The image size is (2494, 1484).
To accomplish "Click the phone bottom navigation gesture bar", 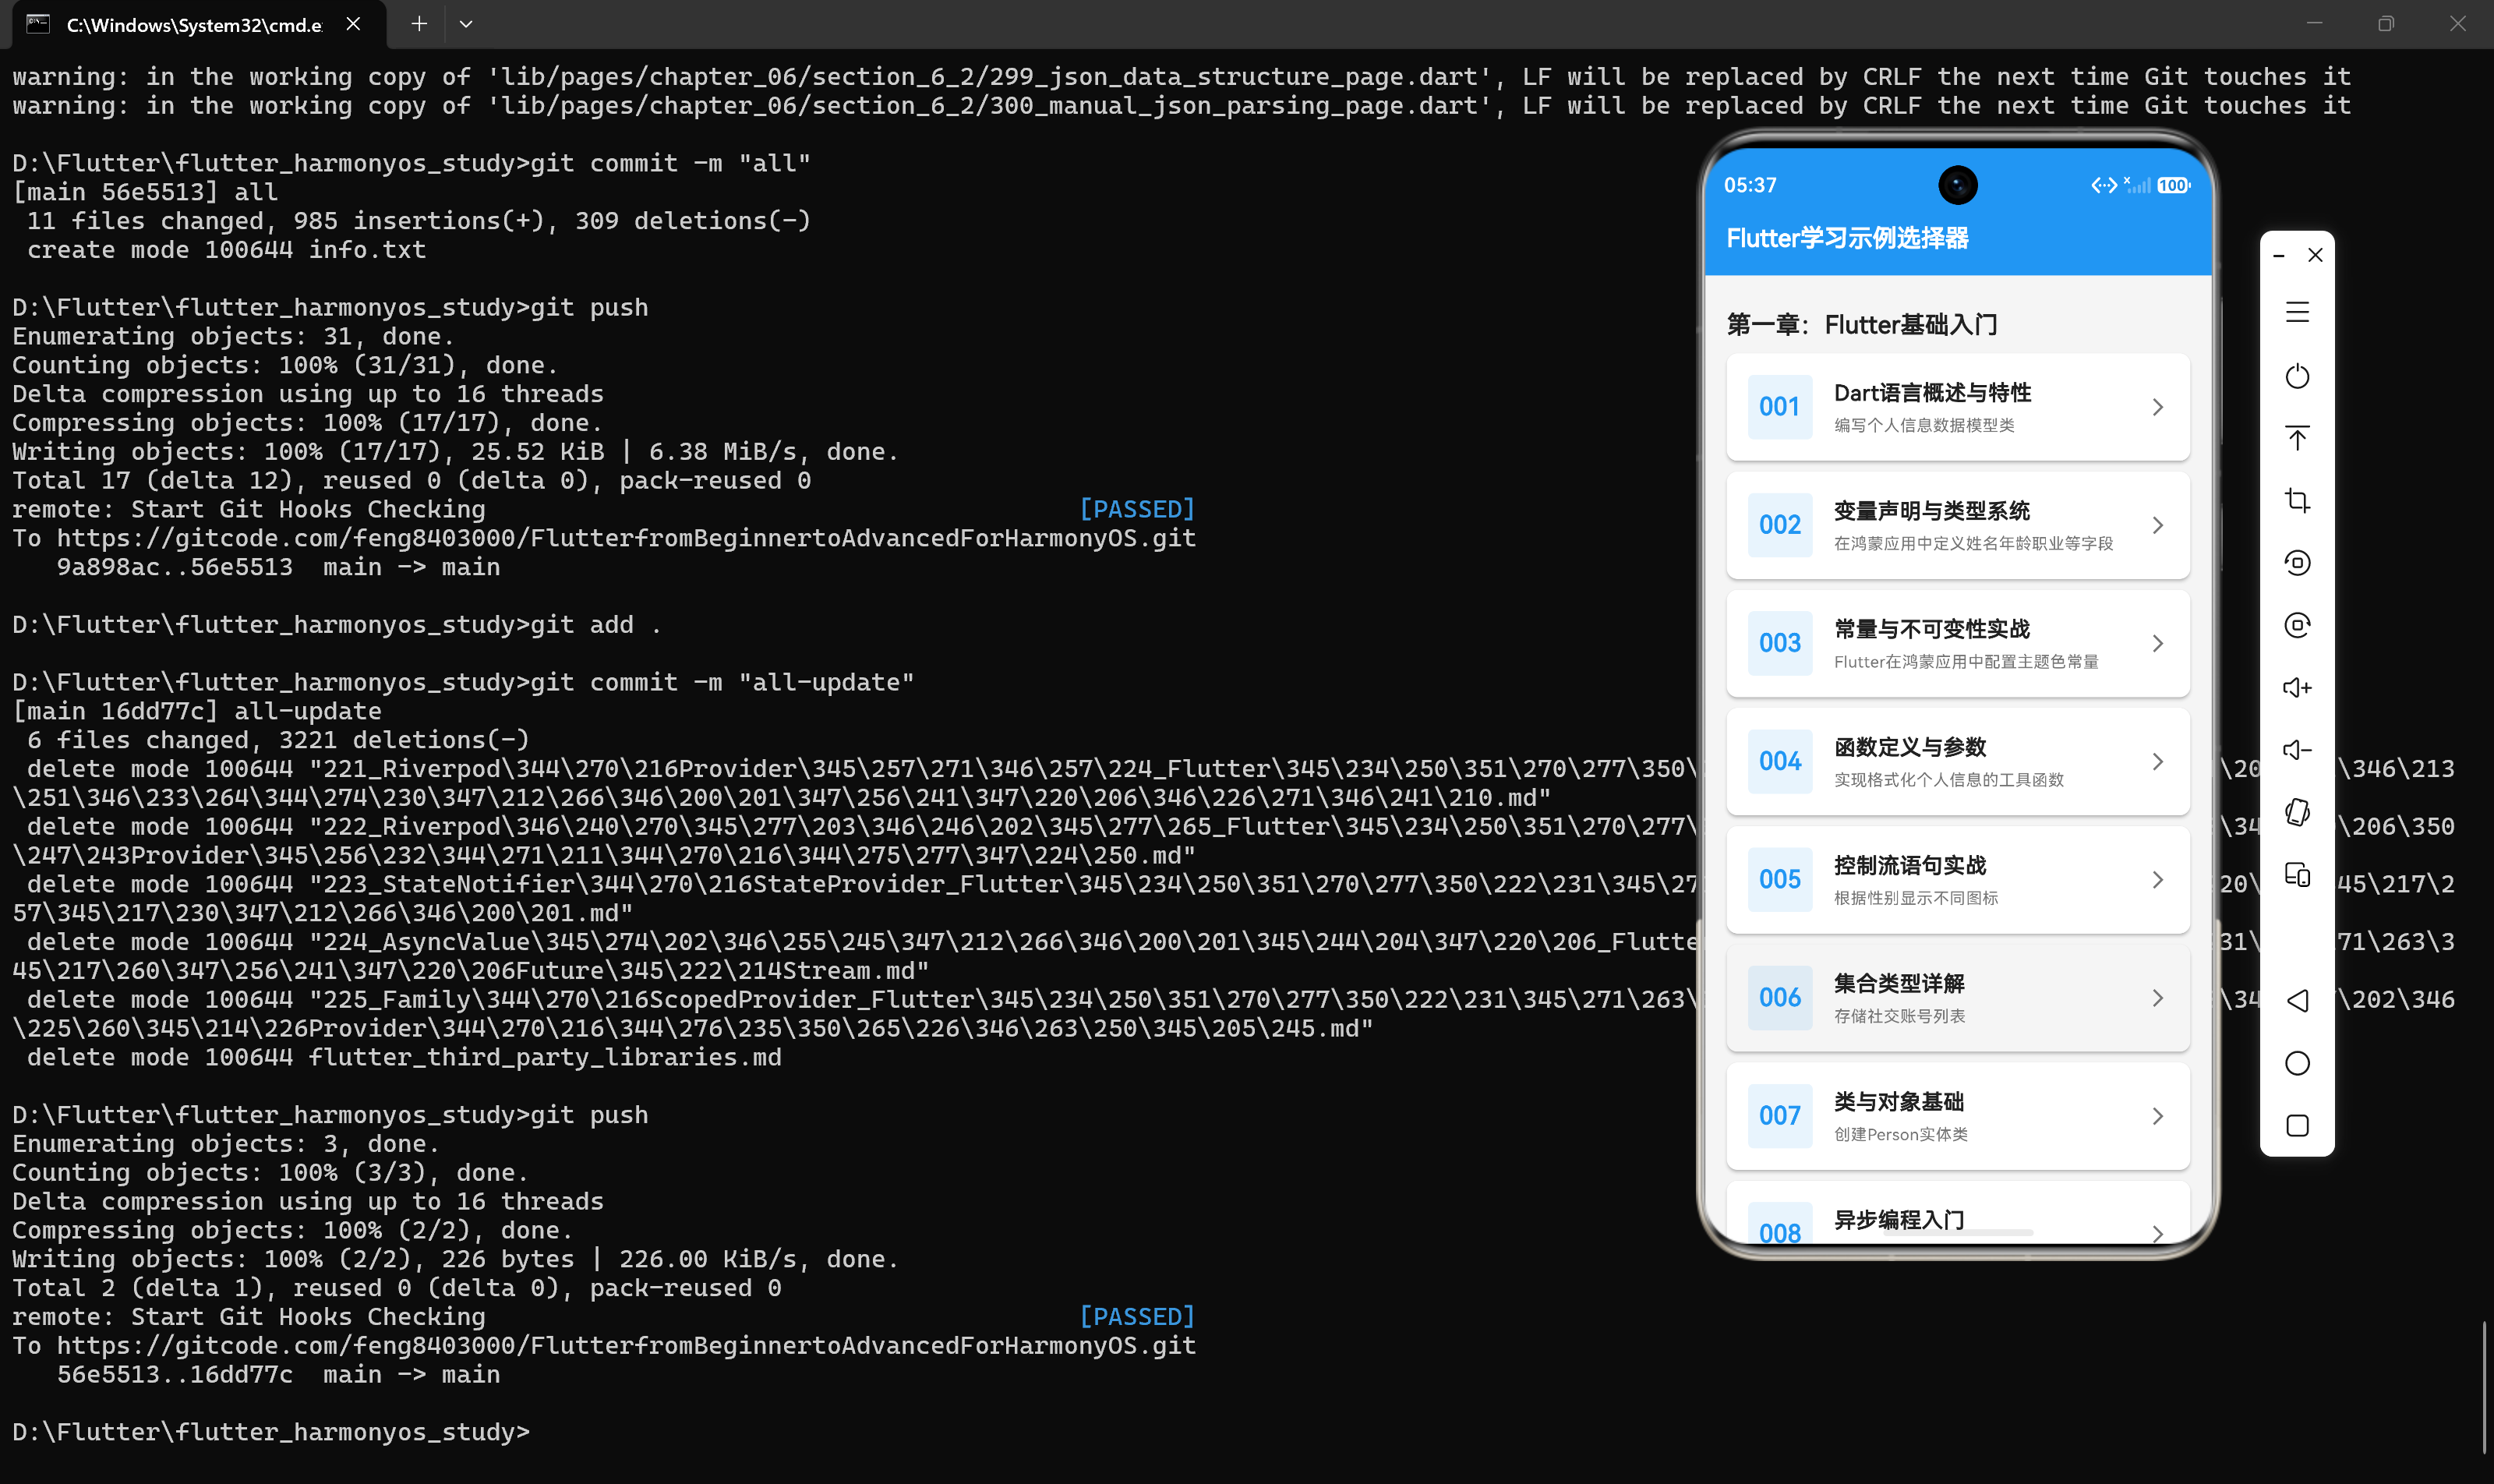I will [1958, 1233].
